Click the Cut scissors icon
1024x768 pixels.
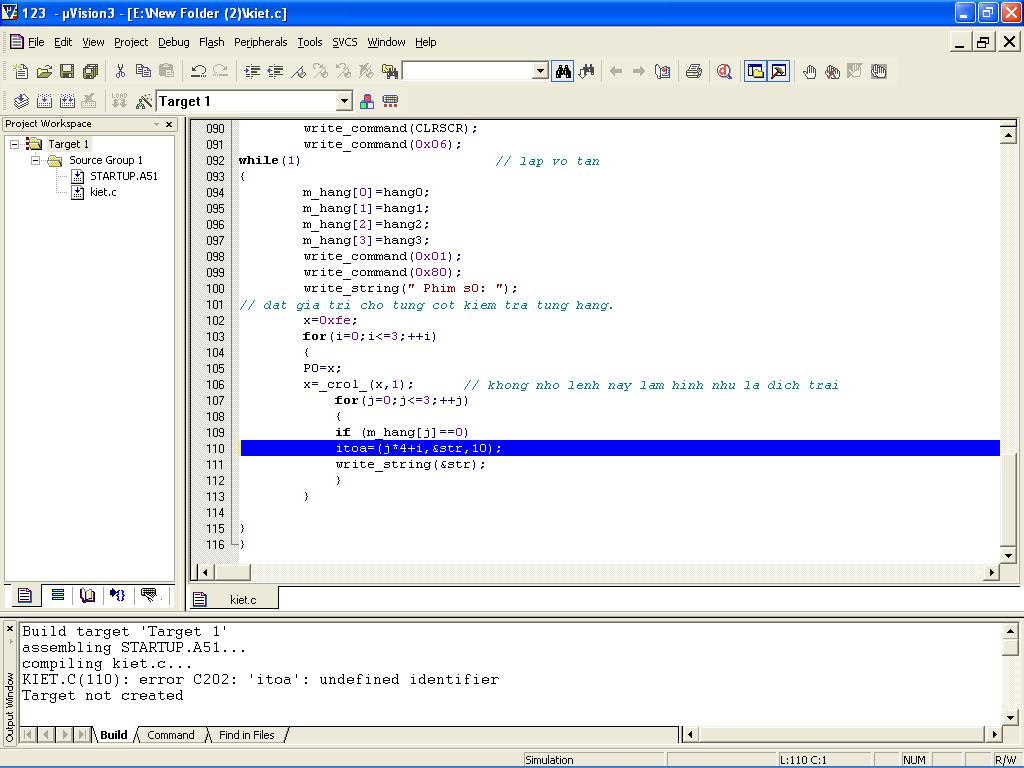[120, 71]
